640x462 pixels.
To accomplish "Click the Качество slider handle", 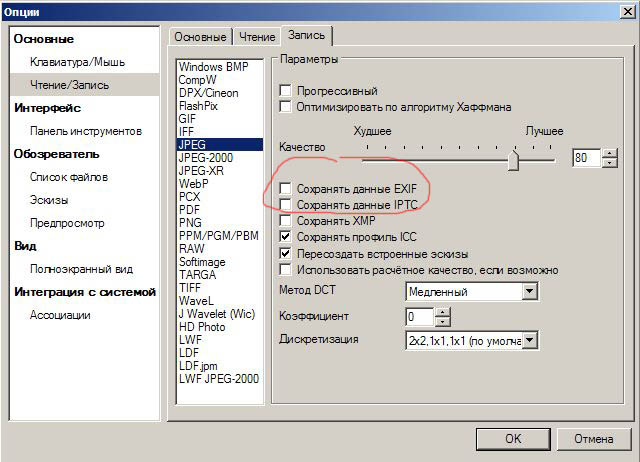I will (x=513, y=159).
